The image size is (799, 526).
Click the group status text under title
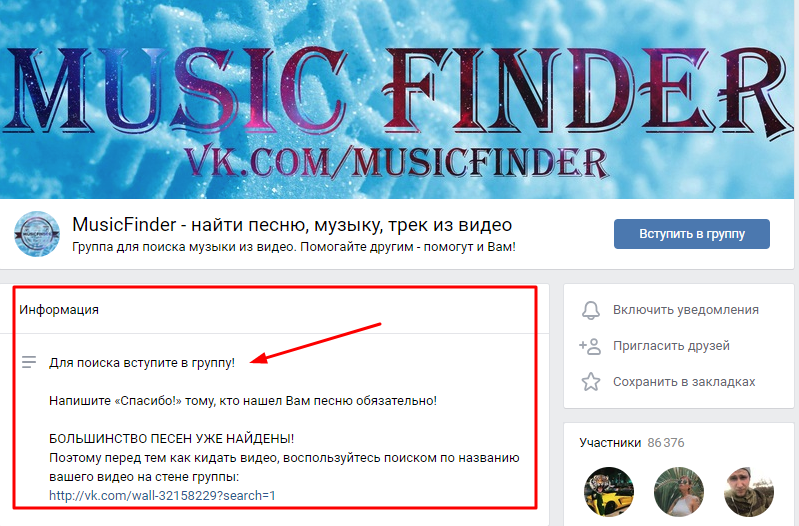[294, 247]
